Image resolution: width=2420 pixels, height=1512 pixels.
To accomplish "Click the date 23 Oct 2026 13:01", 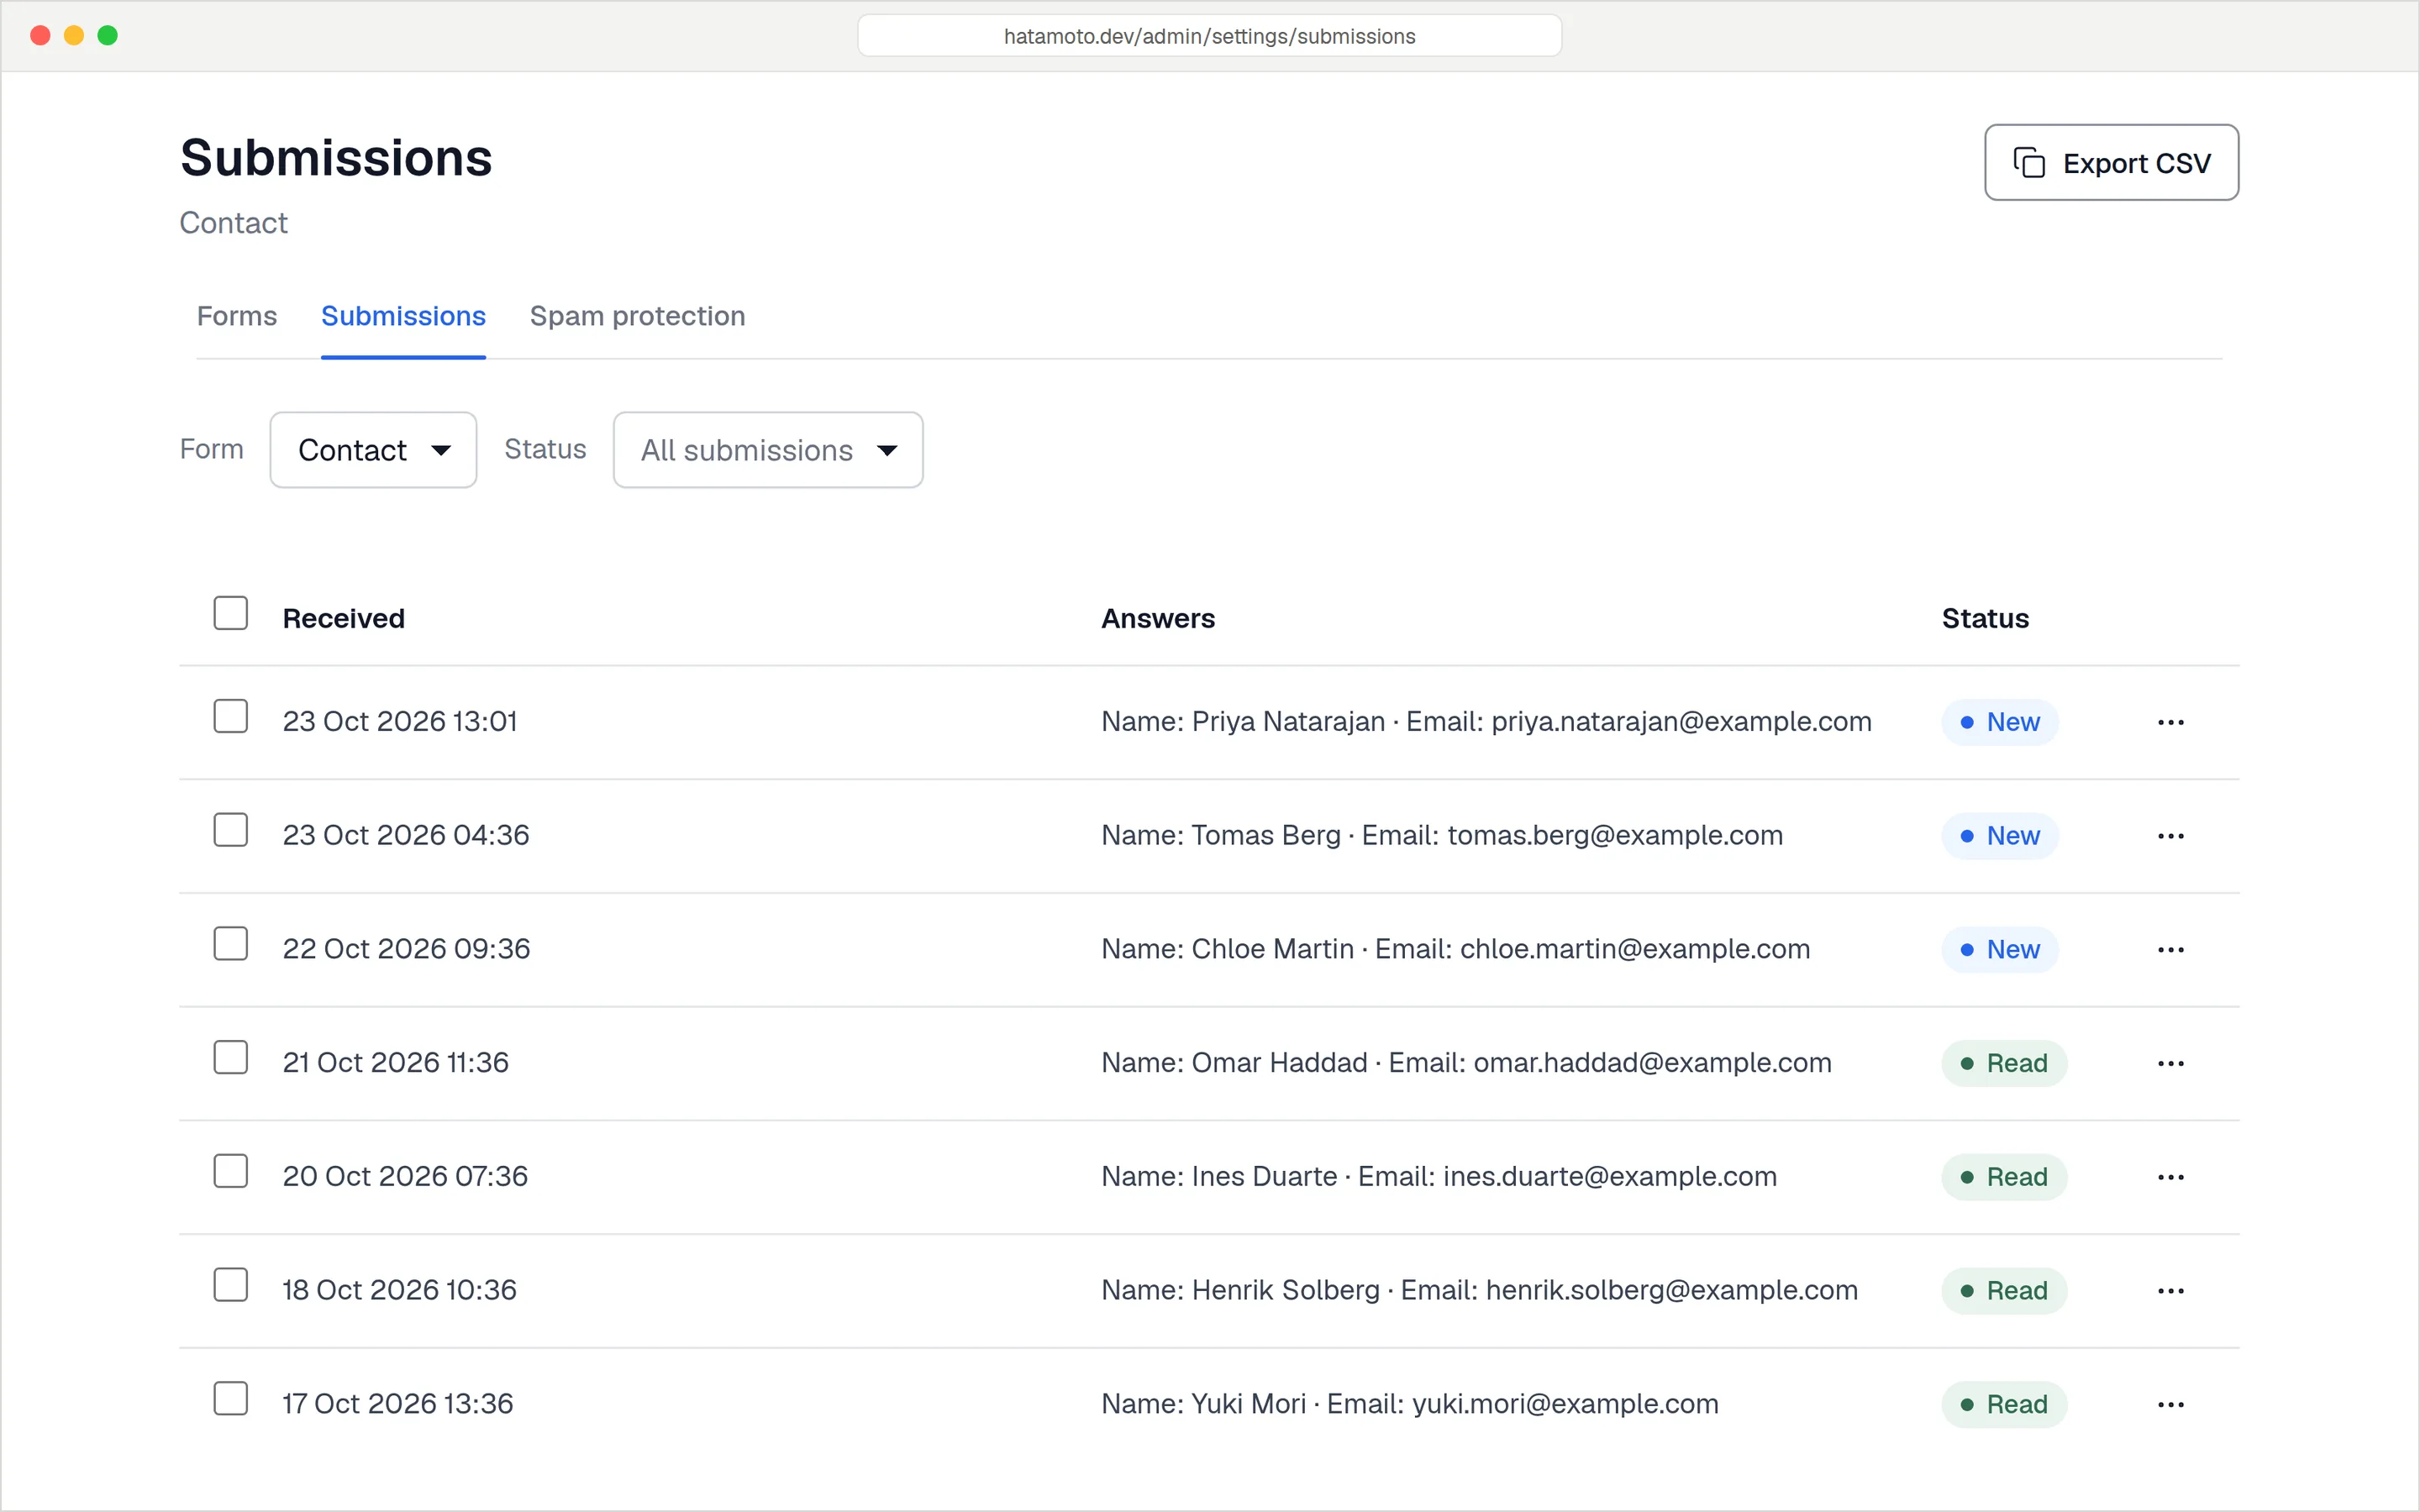I will 400,722.
